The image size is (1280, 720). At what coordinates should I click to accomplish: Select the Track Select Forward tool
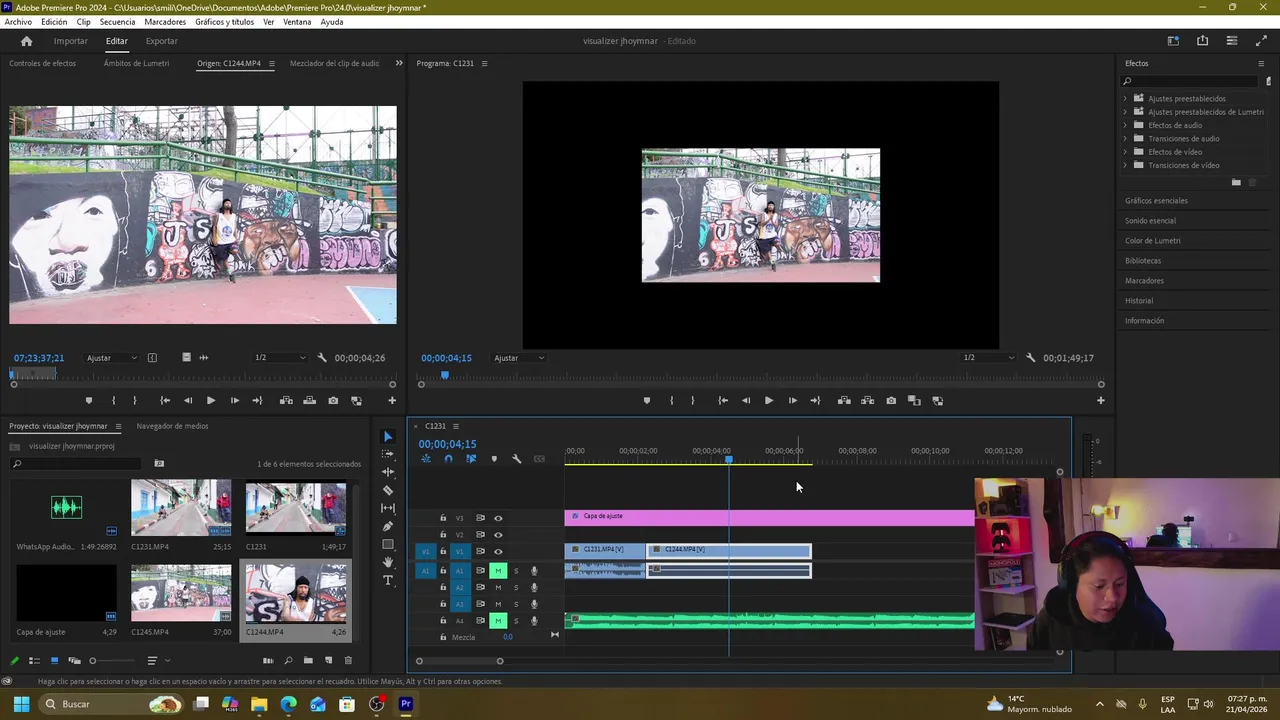pos(388,454)
